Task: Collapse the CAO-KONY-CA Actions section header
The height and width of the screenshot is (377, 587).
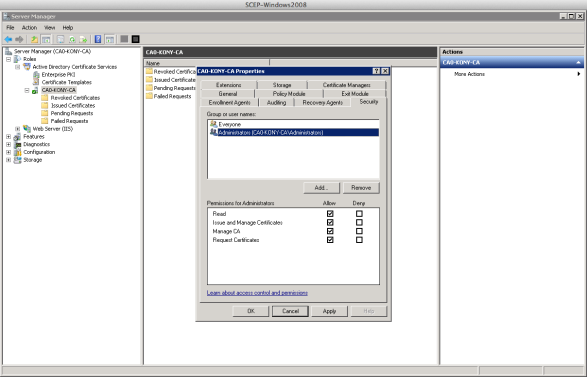Action: pyautogui.click(x=512, y=62)
